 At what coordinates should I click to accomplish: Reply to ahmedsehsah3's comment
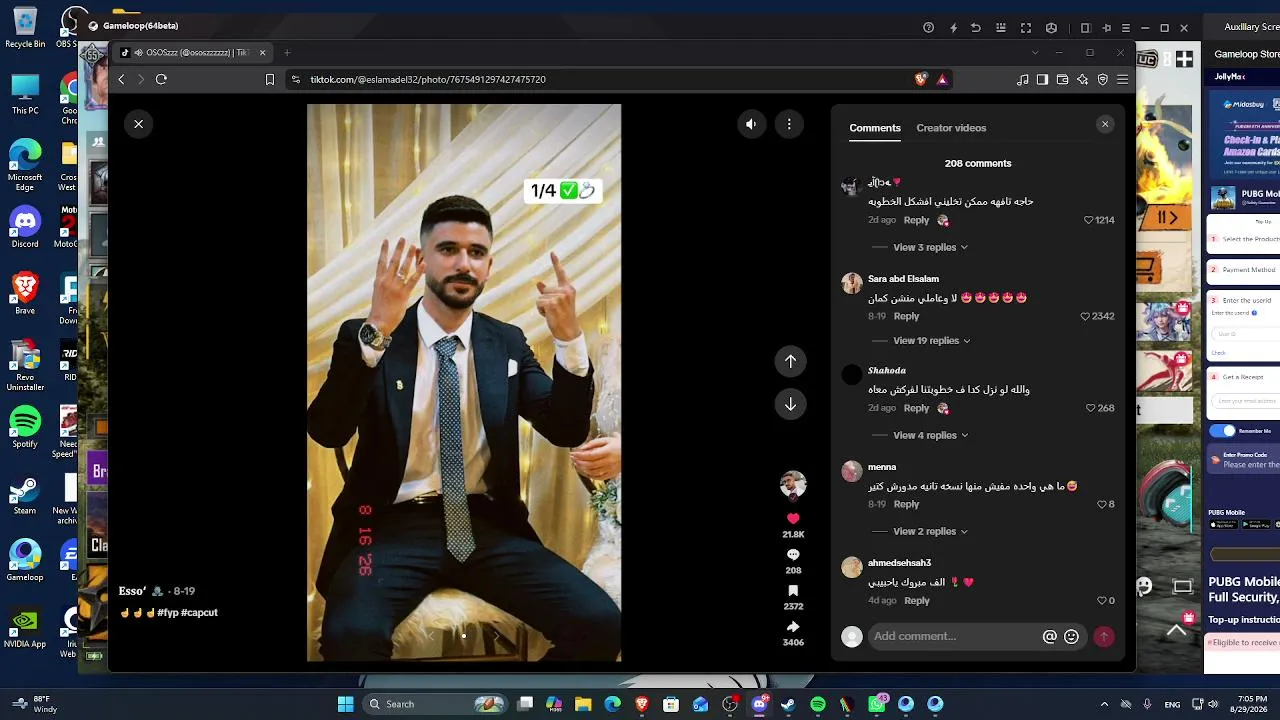[x=916, y=600]
